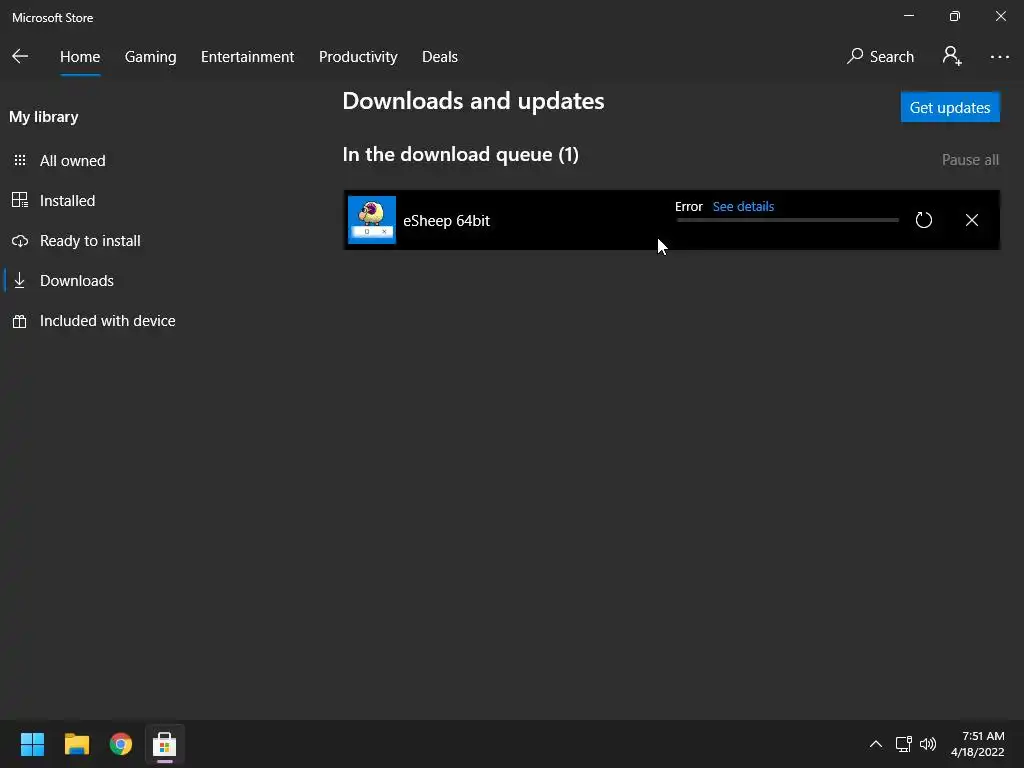Click the eSheep 64bit app name

pos(446,221)
